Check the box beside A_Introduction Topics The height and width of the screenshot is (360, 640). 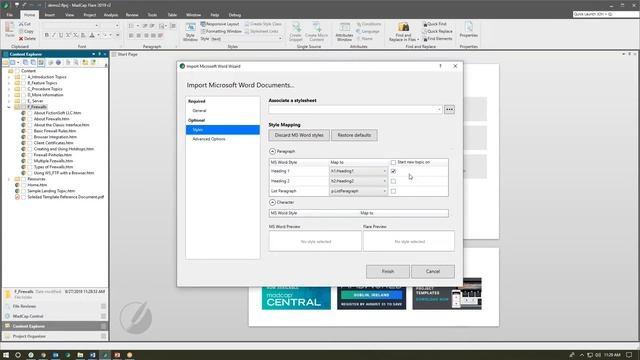(23, 77)
